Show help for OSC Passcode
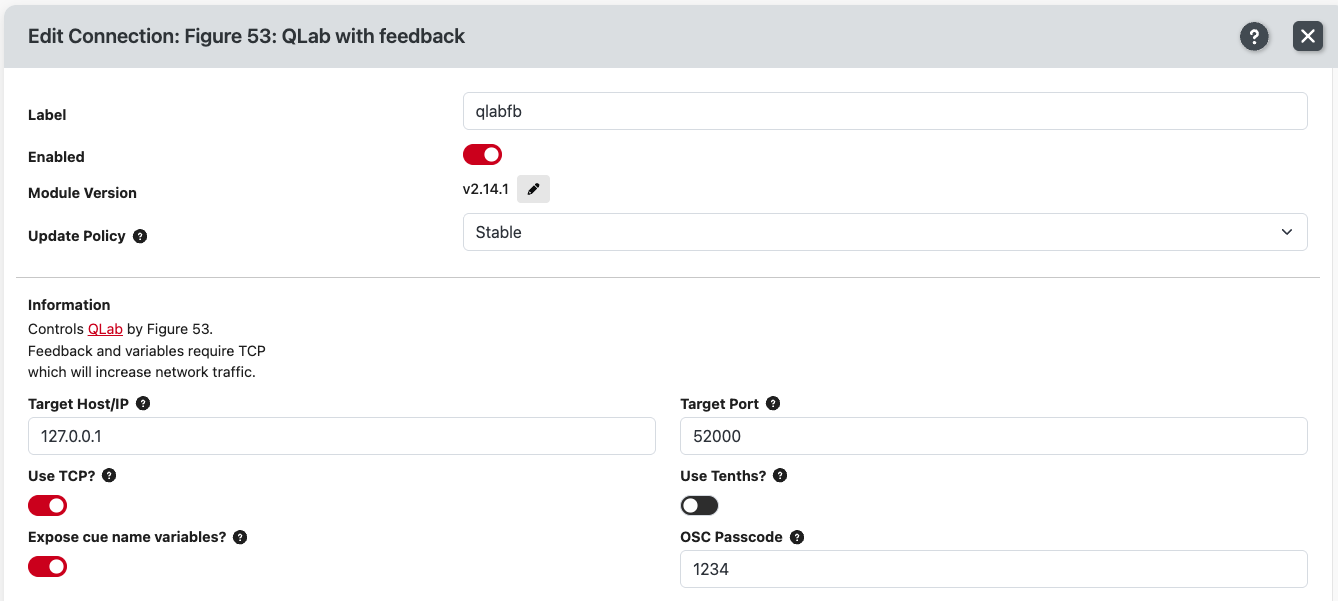Image resolution: width=1338 pixels, height=601 pixels. click(797, 537)
